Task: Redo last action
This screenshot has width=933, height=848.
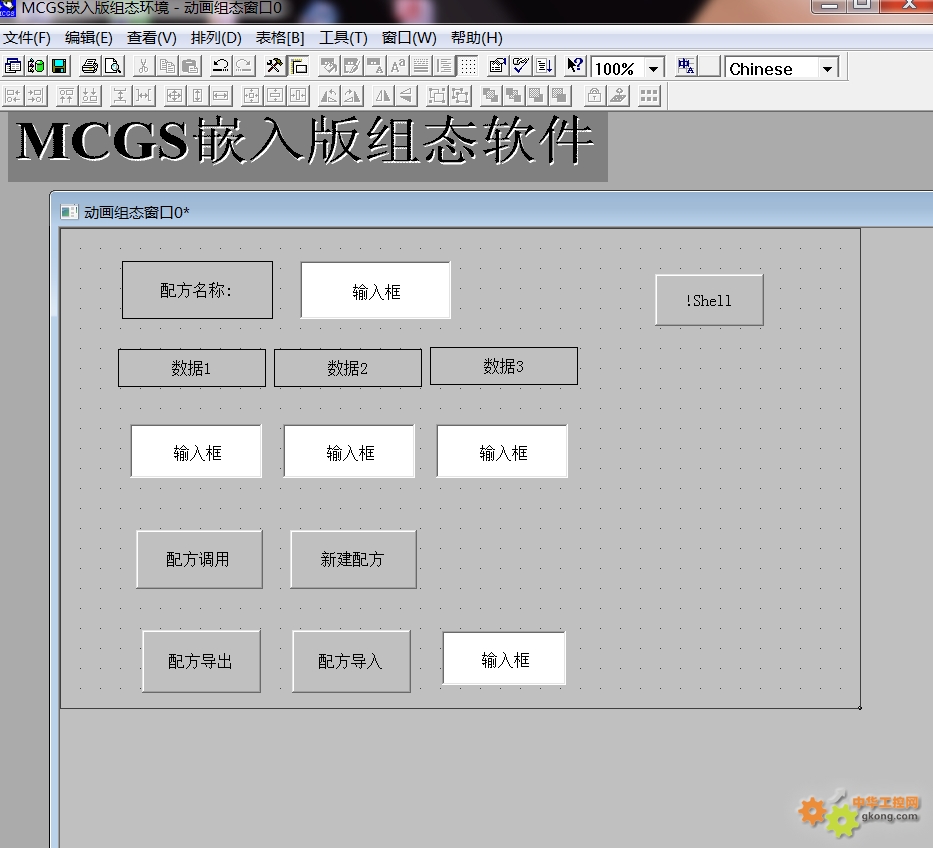Action: 244,66
